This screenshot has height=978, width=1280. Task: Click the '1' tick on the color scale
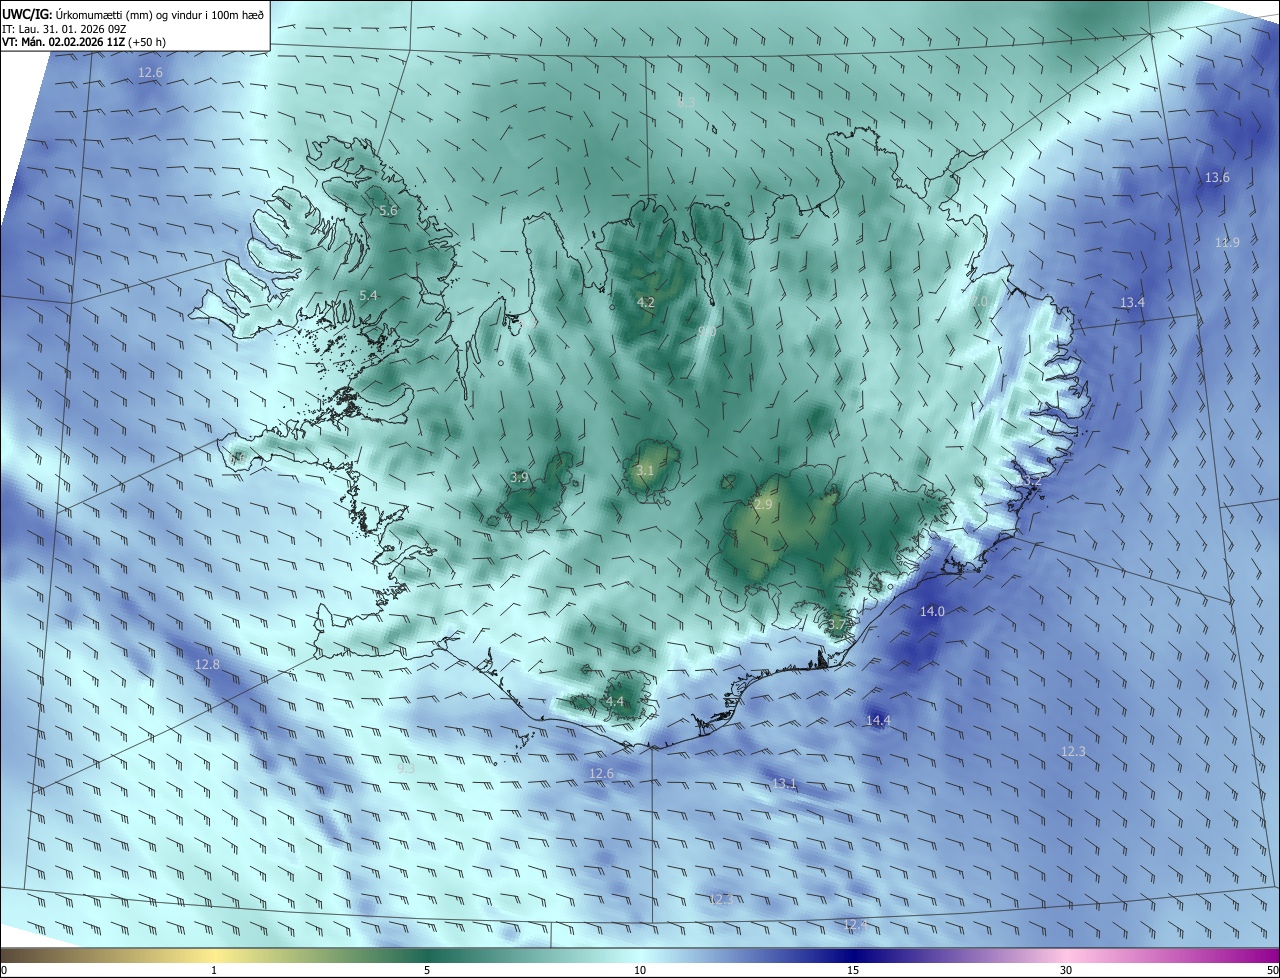point(214,970)
